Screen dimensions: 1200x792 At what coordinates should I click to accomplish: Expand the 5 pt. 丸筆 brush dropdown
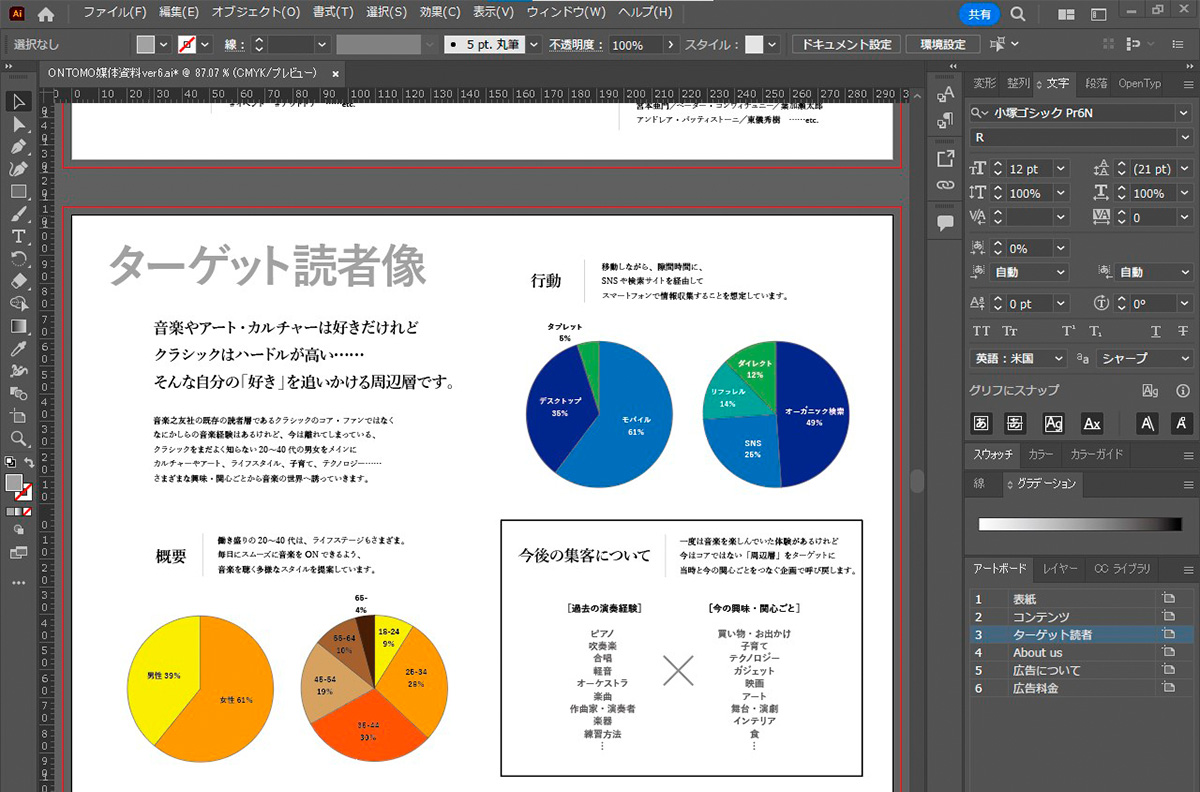point(533,45)
